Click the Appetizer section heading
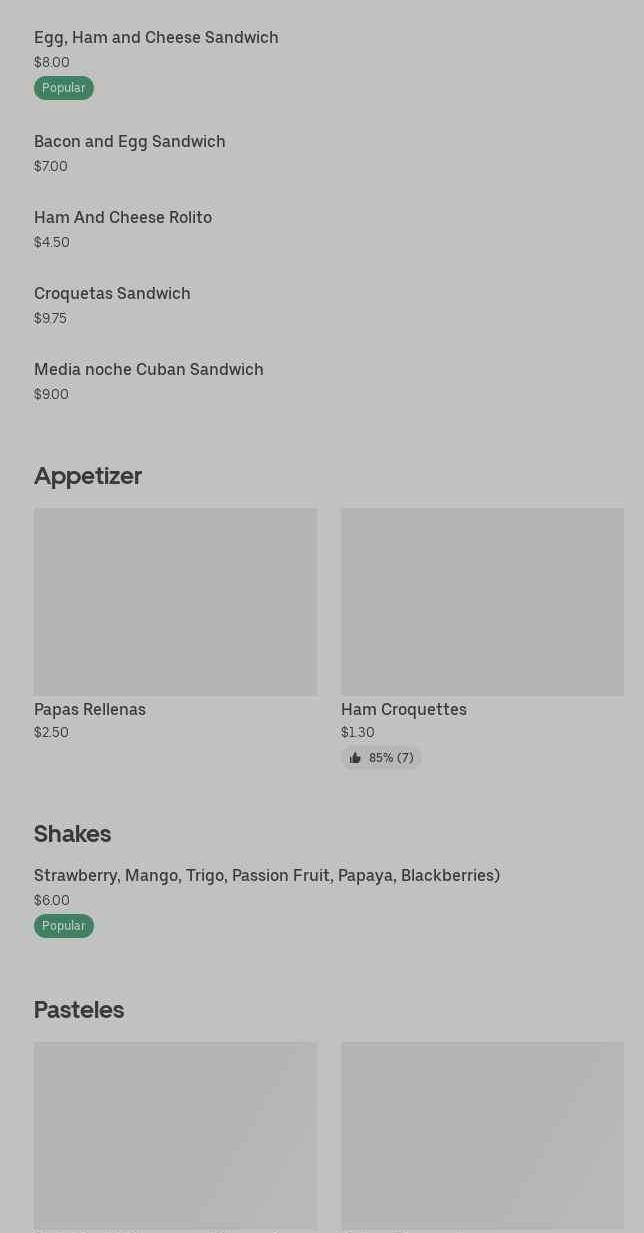Viewport: 644px width, 1233px height. pyautogui.click(x=88, y=476)
